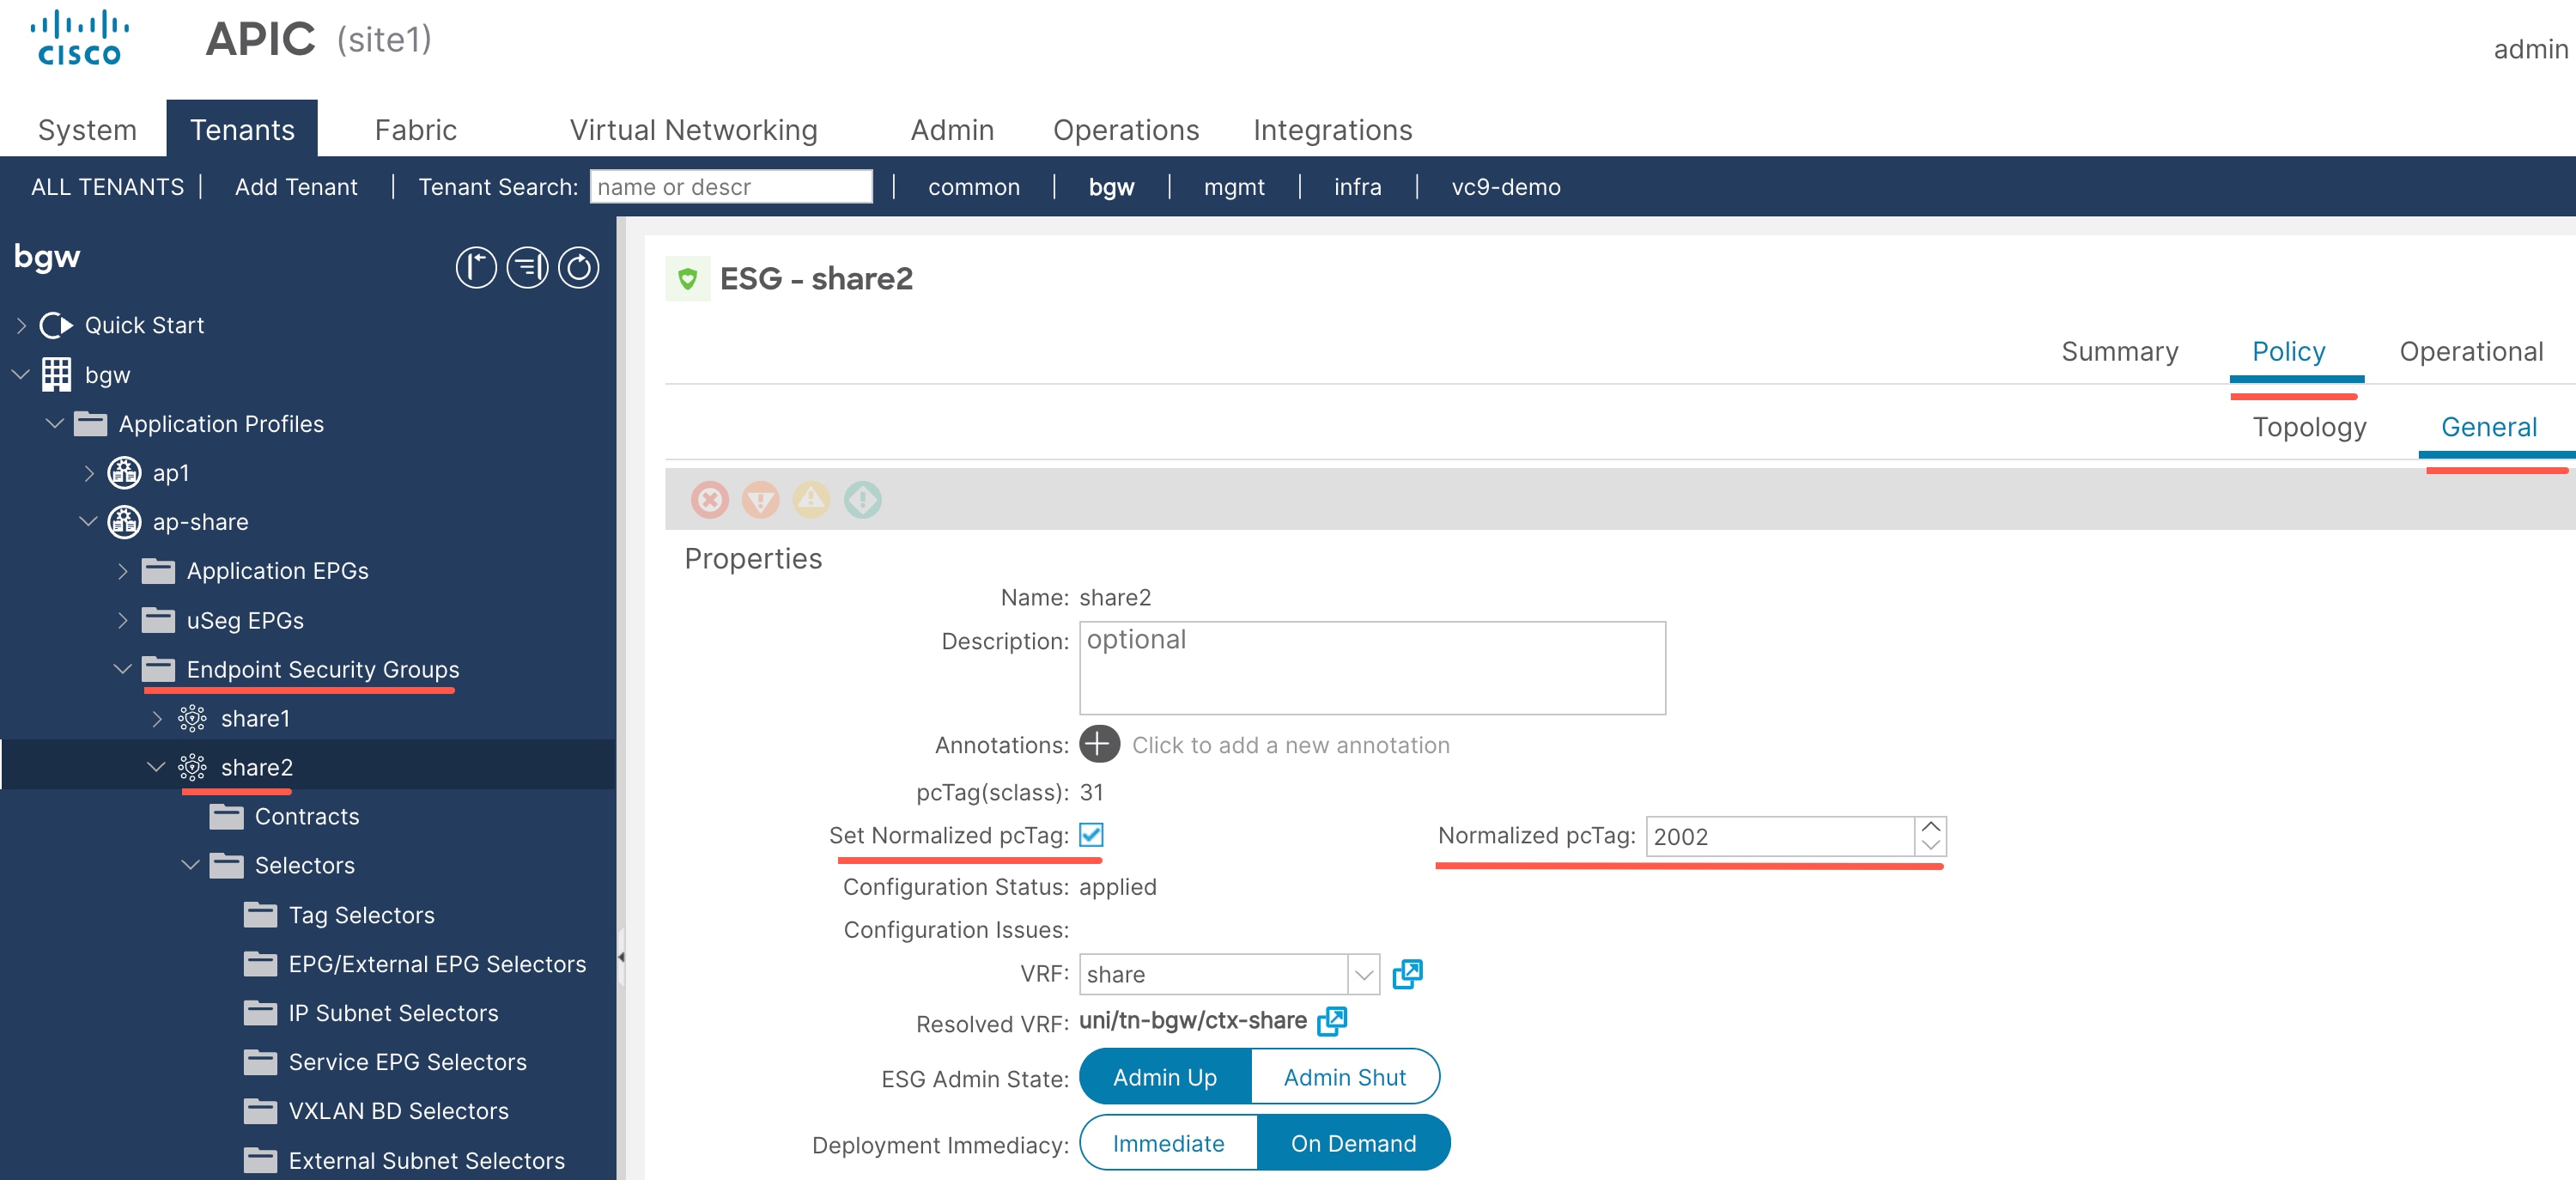Open the Virtual Networking menu
The image size is (2576, 1180).
(x=693, y=129)
